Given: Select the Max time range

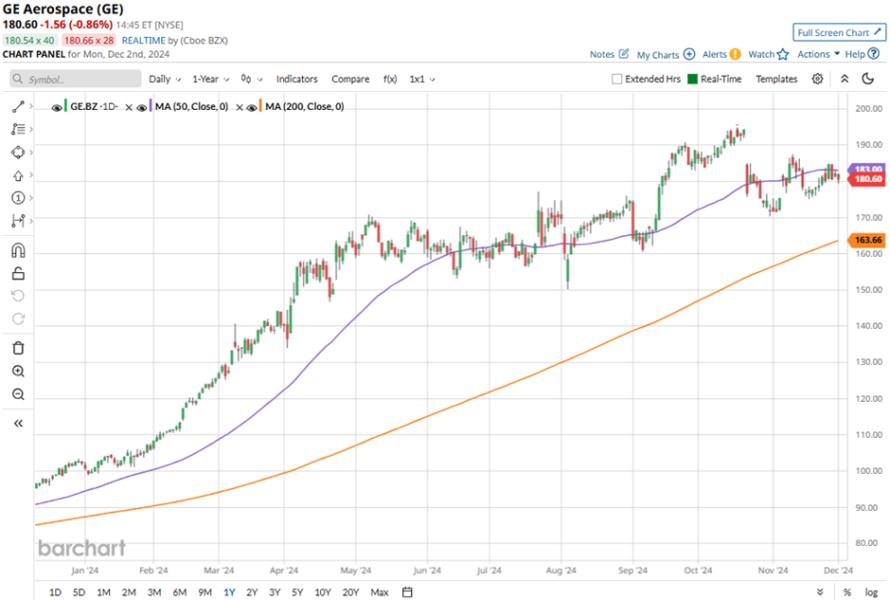Looking at the screenshot, I should point(379,592).
